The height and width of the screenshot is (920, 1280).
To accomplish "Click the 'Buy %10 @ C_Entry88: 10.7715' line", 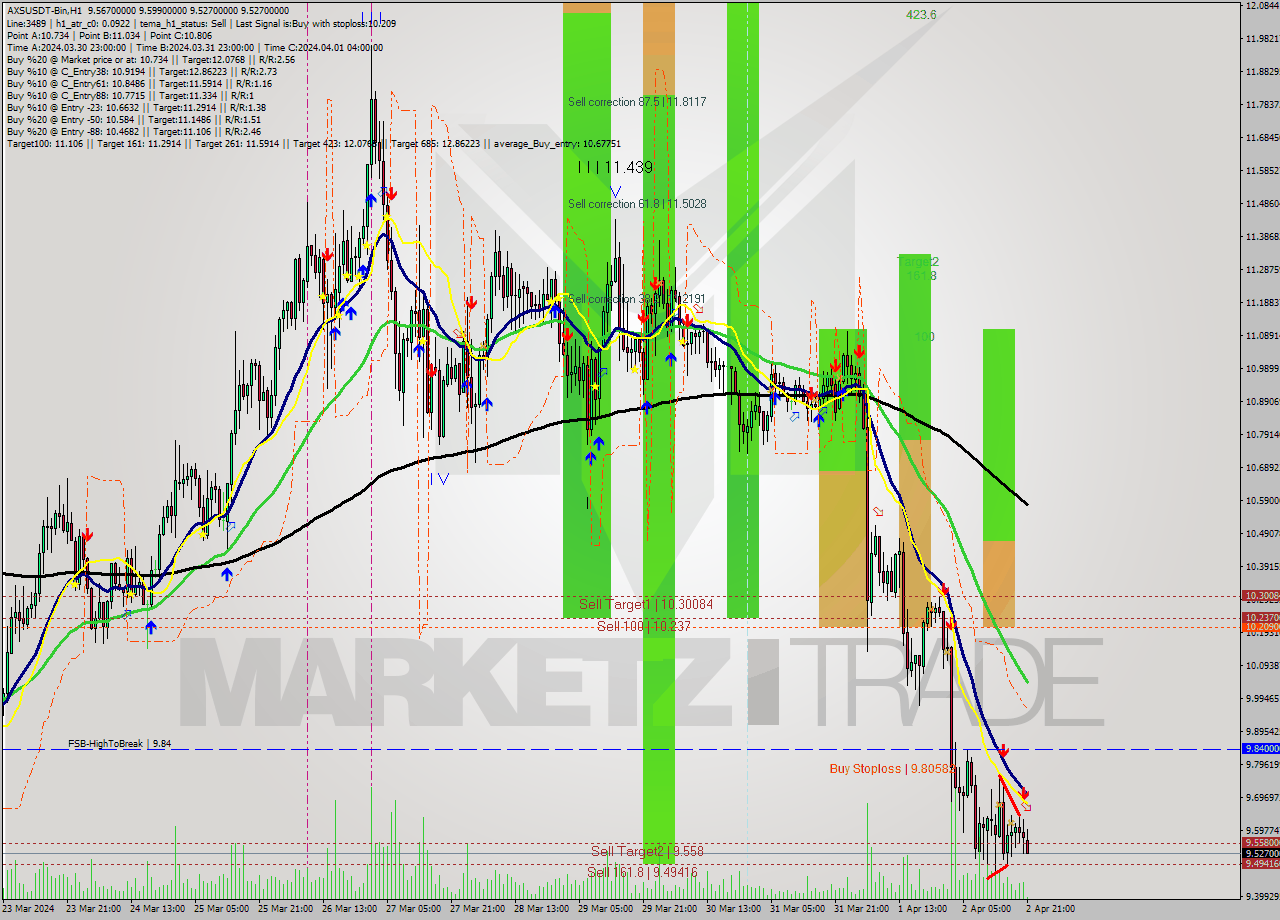I will click(131, 95).
